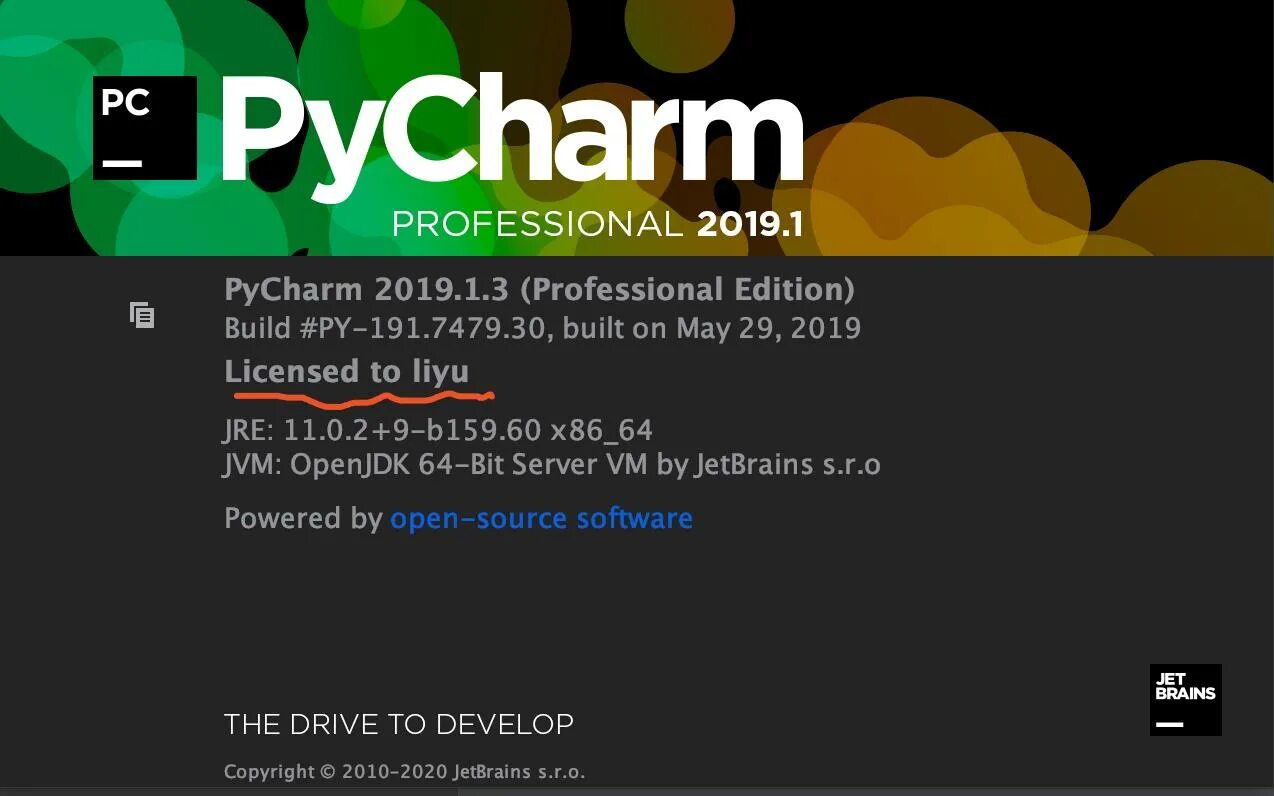
Task: Click the 'THE DRIVE TO DEVELOP' slogan
Action: [x=398, y=724]
